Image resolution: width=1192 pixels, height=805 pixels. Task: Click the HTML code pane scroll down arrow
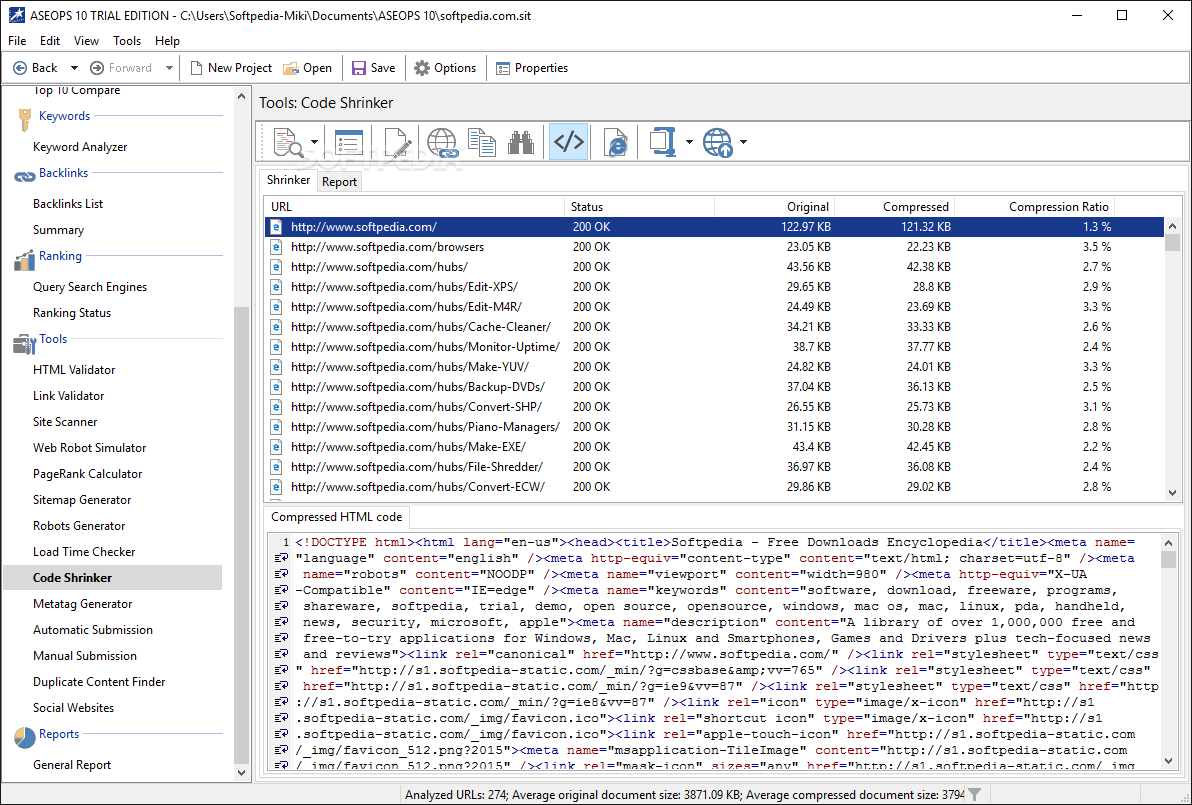click(x=1168, y=760)
